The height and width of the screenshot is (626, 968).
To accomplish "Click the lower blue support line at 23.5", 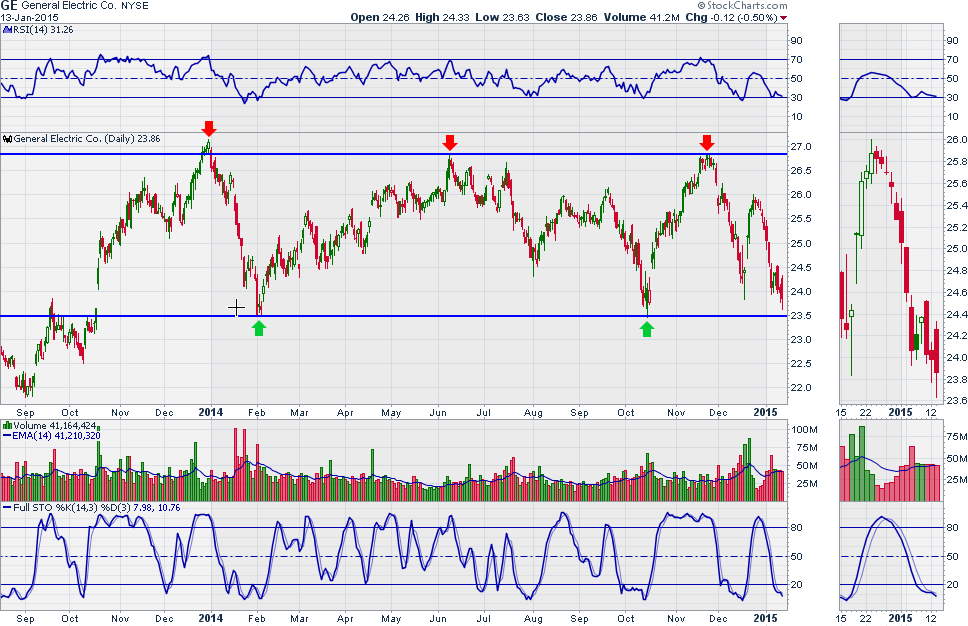I will [394, 316].
